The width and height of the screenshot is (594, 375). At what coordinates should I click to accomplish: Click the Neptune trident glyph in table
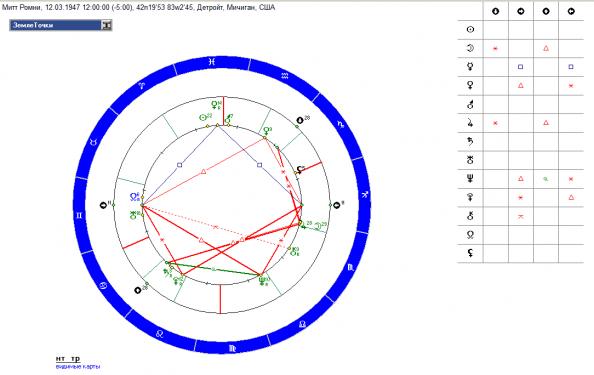[470, 178]
